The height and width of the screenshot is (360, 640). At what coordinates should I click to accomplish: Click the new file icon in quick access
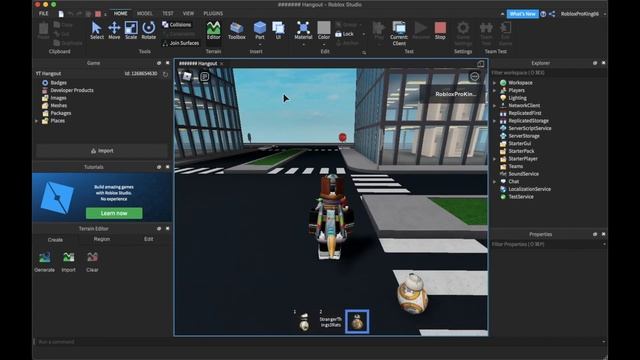point(61,14)
